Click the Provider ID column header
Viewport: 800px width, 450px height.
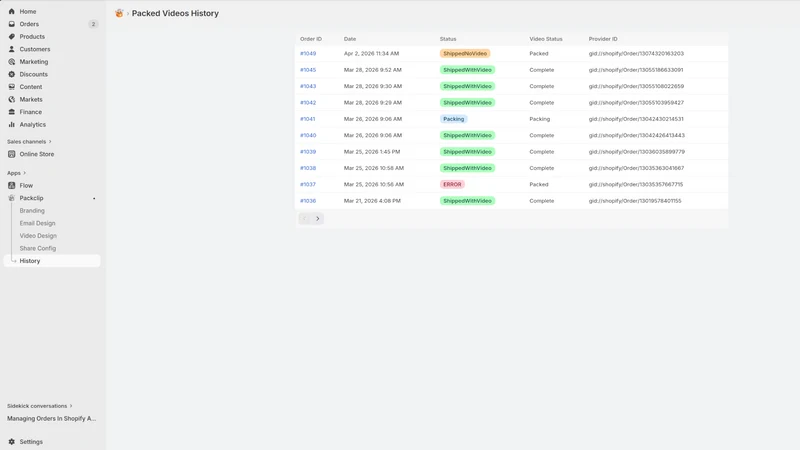point(603,39)
